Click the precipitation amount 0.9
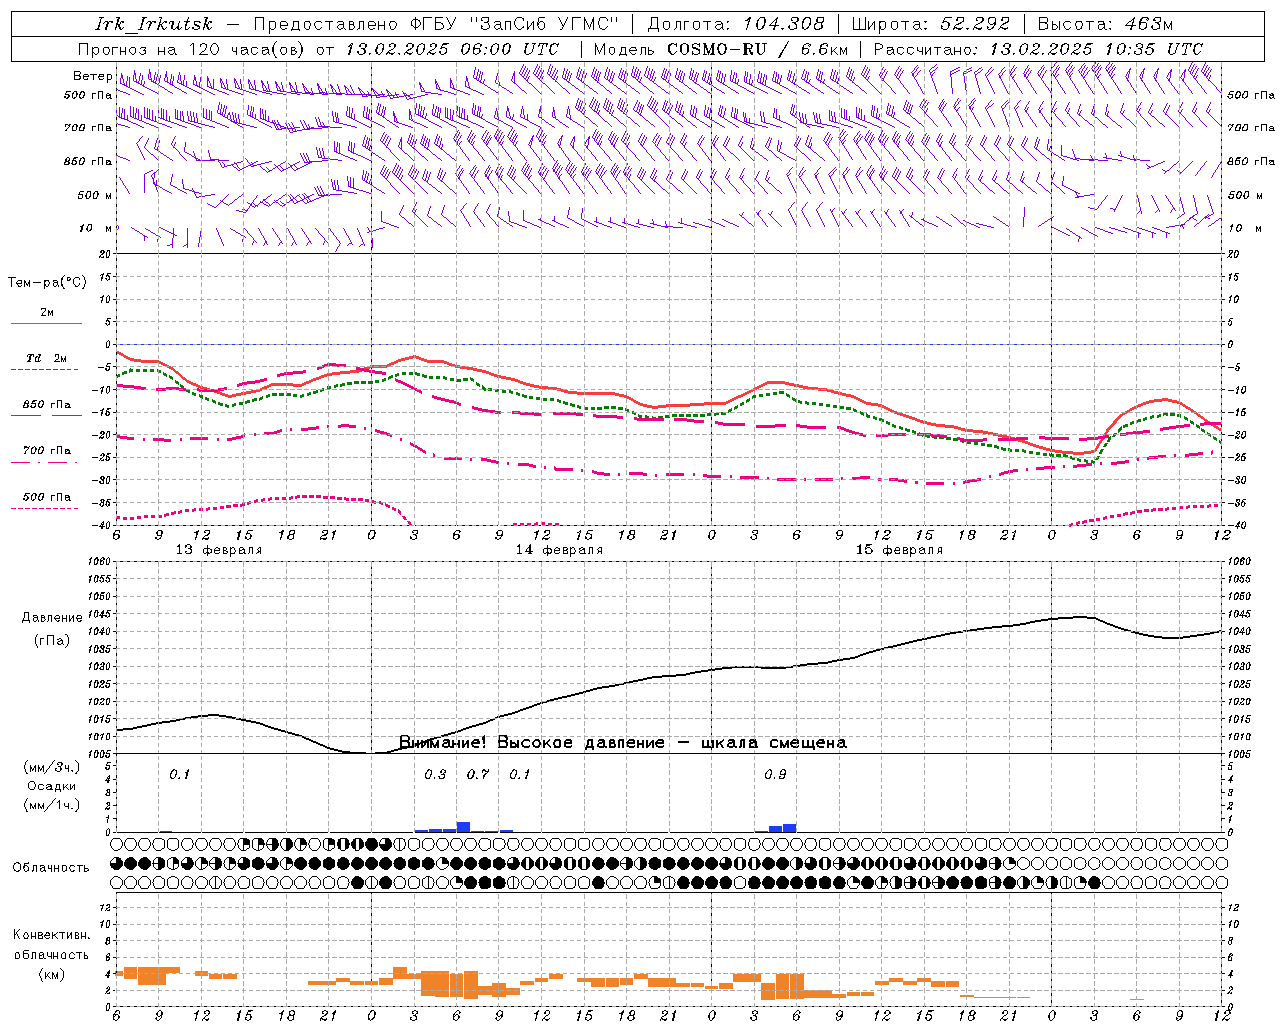 (775, 775)
